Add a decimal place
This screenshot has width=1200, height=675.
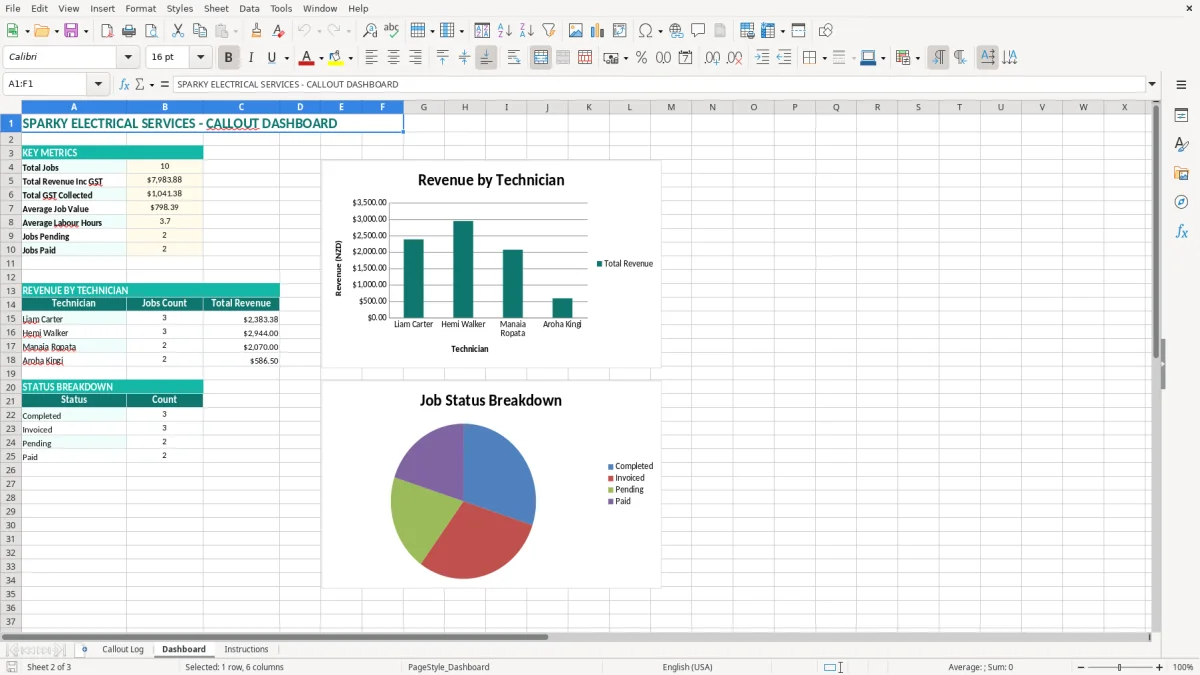pos(712,58)
